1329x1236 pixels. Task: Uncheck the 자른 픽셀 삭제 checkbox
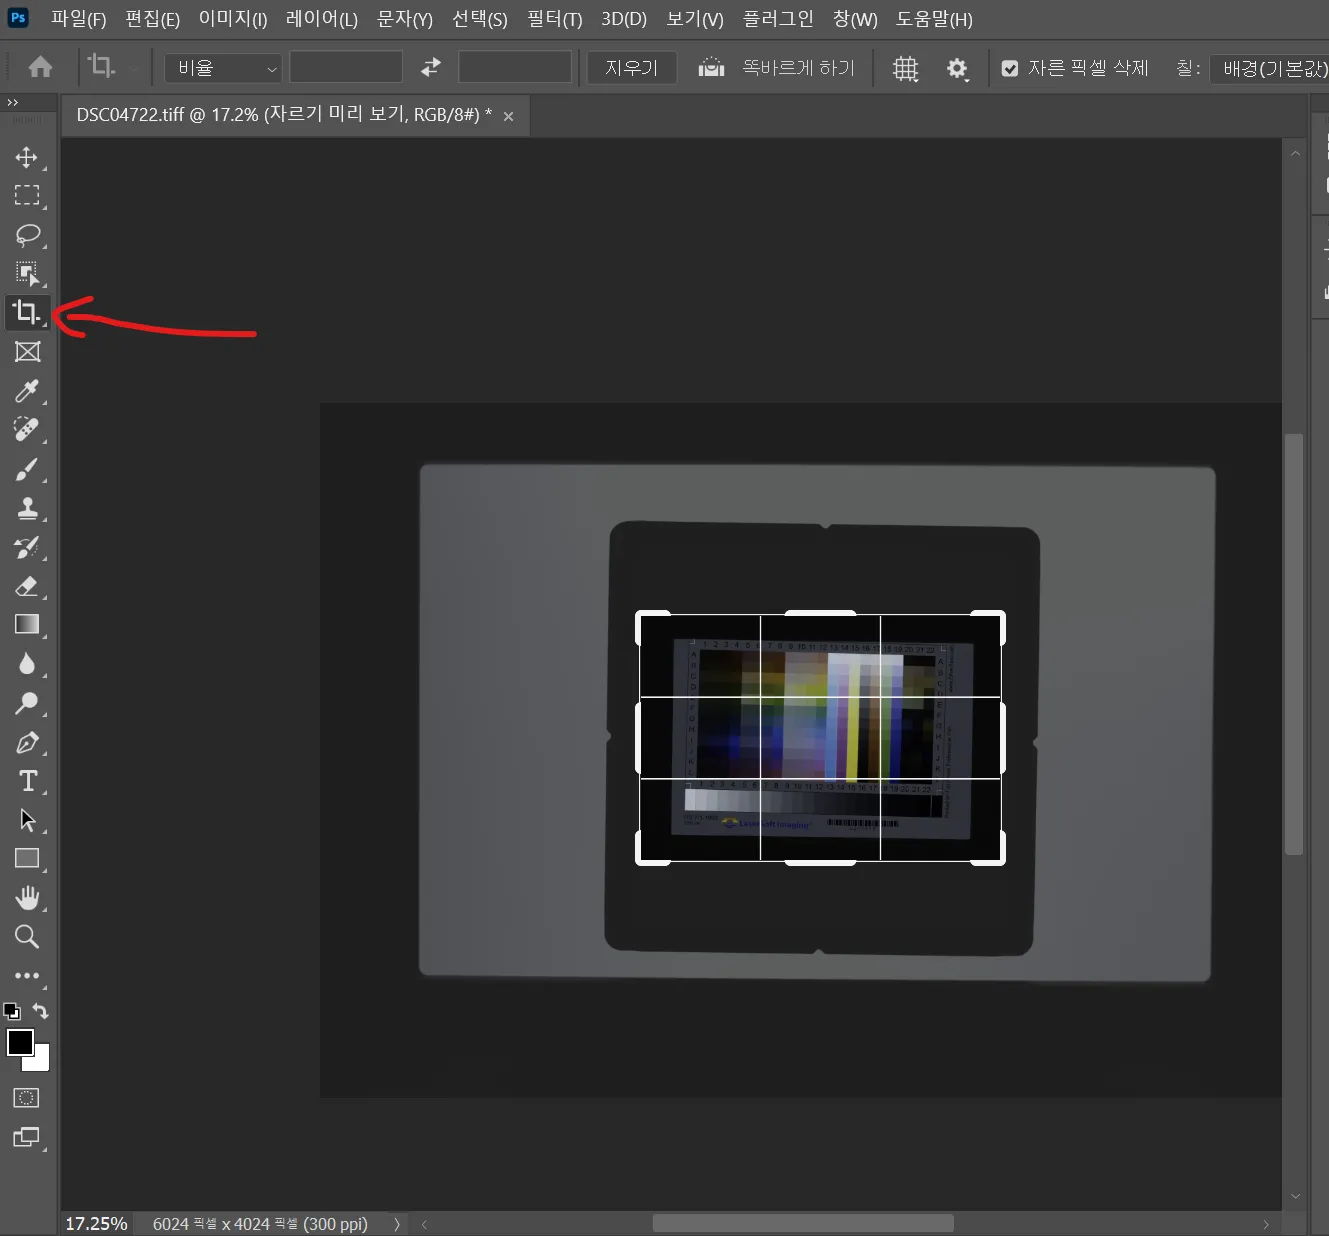(1010, 68)
